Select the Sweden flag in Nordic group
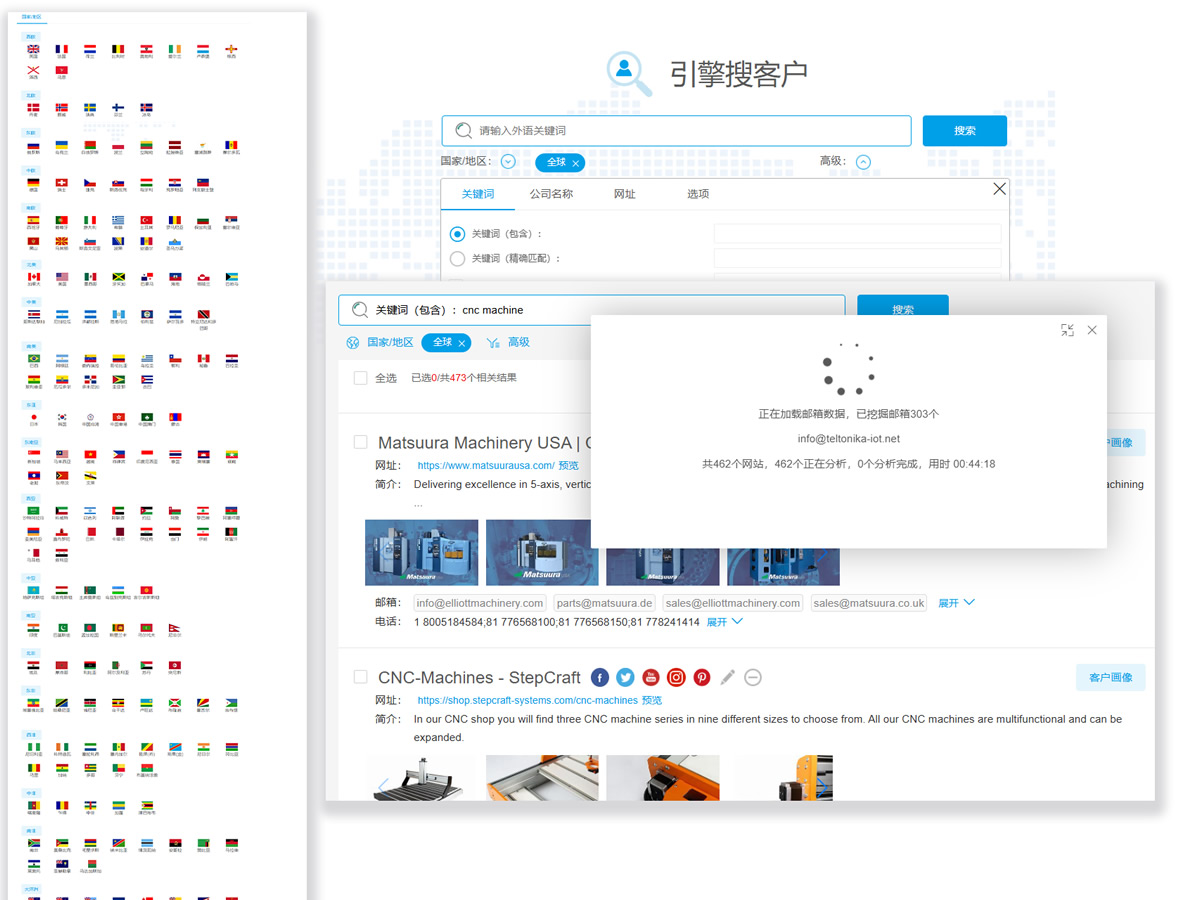This screenshot has height=900, width=1200. point(90,107)
